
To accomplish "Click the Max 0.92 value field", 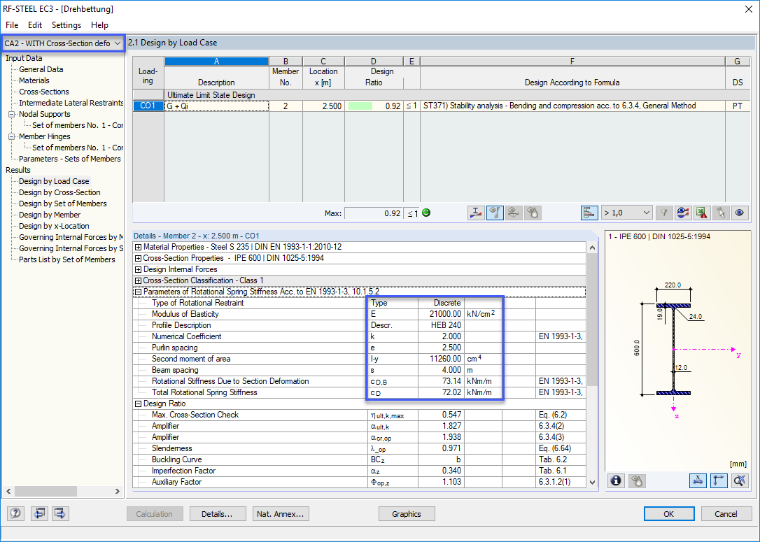I will [x=374, y=213].
